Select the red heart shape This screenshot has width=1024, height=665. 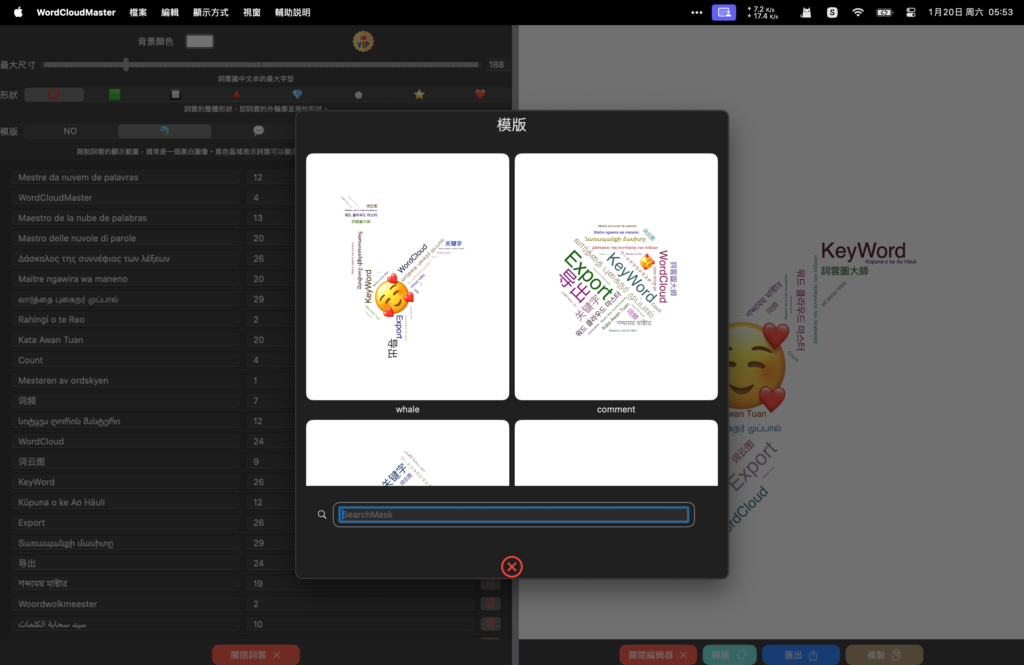480,95
